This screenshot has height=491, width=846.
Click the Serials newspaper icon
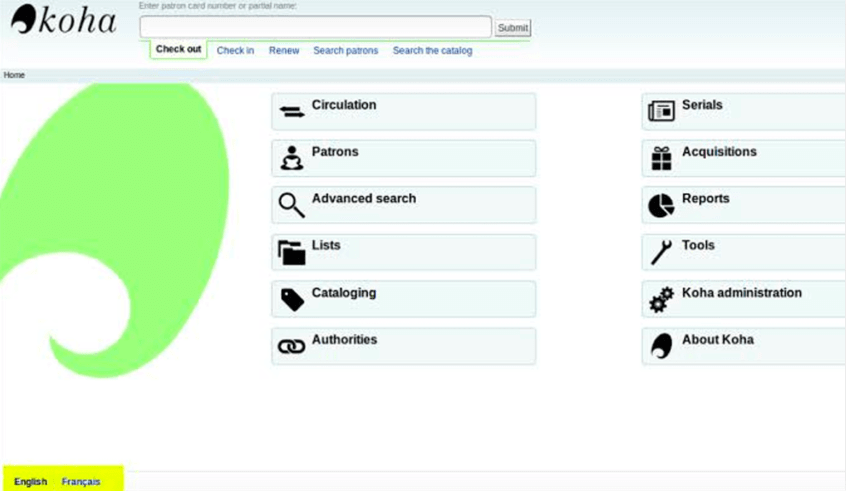coord(661,111)
